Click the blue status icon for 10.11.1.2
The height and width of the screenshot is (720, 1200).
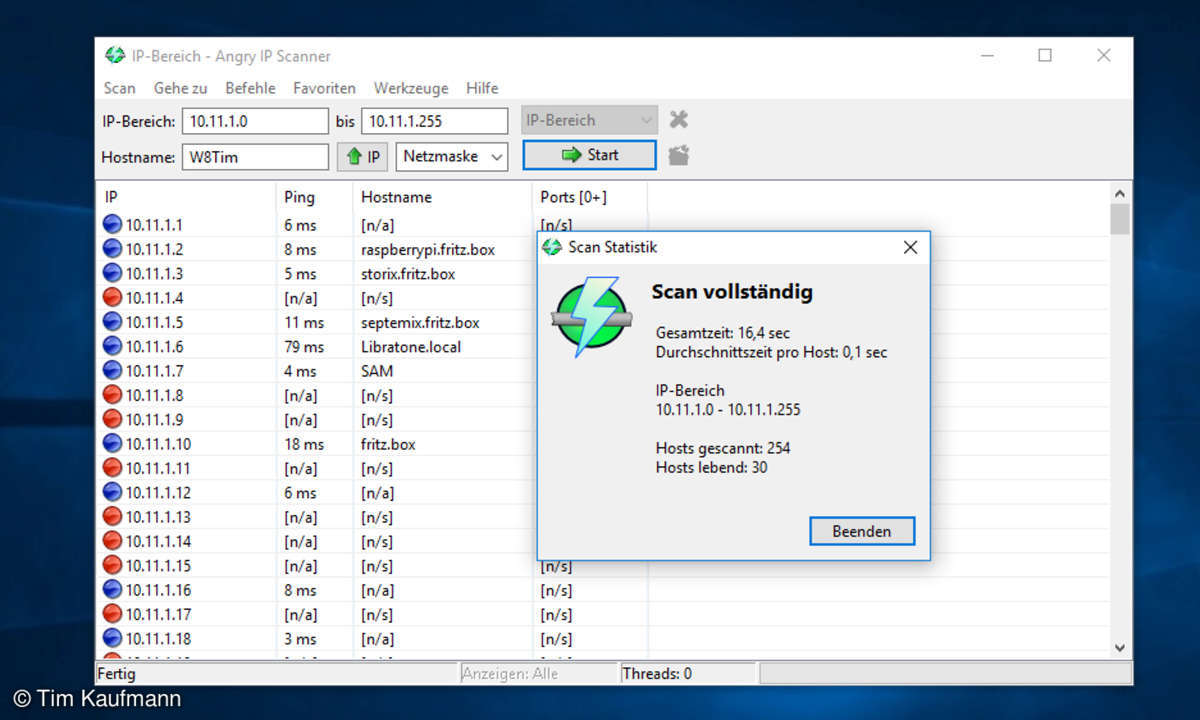112,249
